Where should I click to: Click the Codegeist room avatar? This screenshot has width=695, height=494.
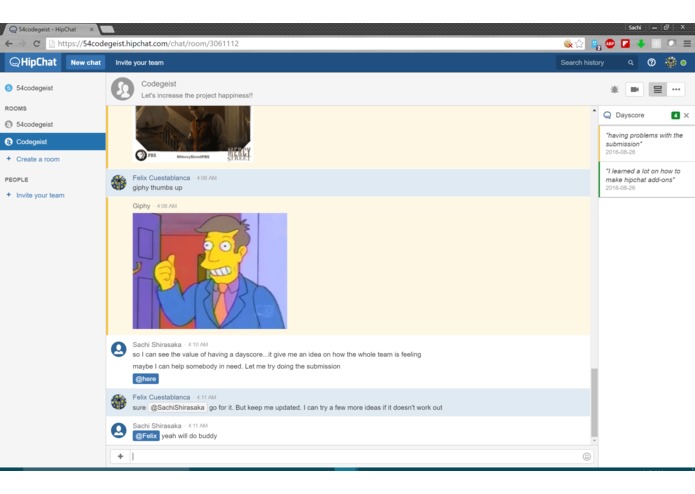[x=122, y=89]
